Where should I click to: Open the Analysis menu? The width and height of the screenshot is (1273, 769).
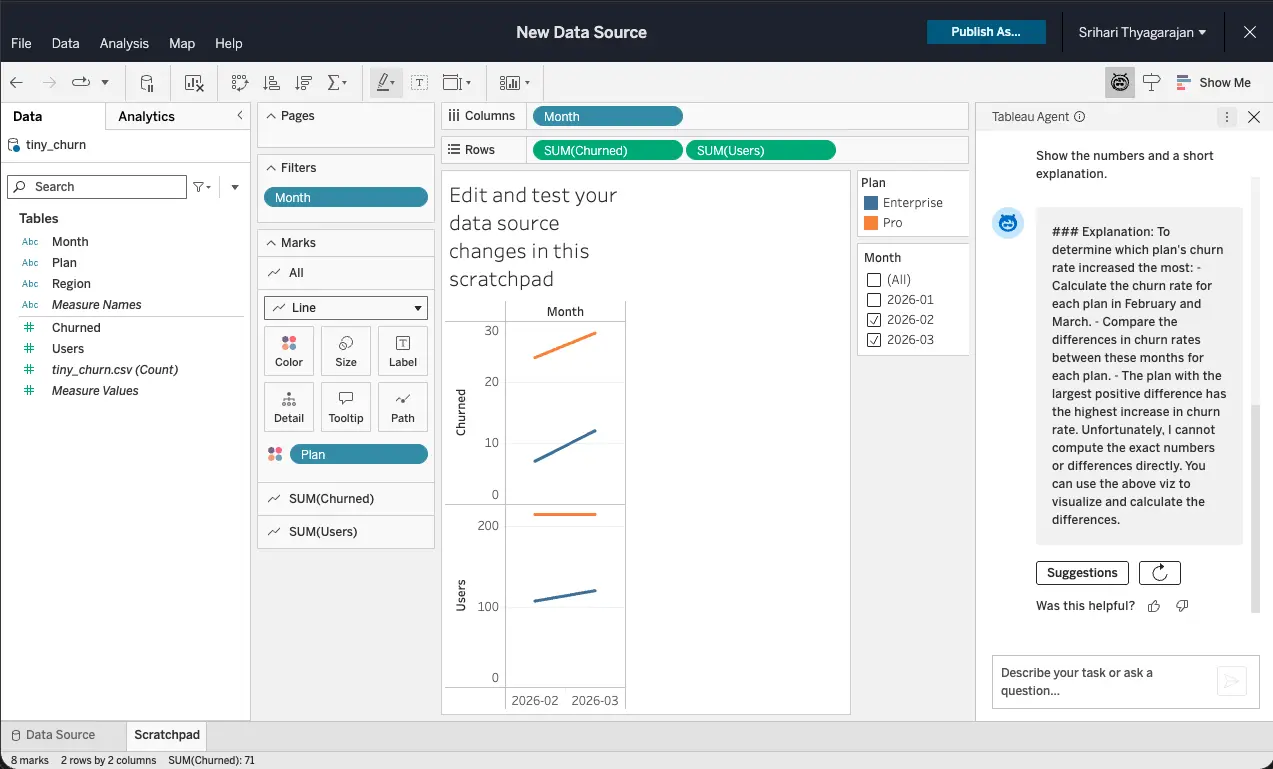point(124,43)
